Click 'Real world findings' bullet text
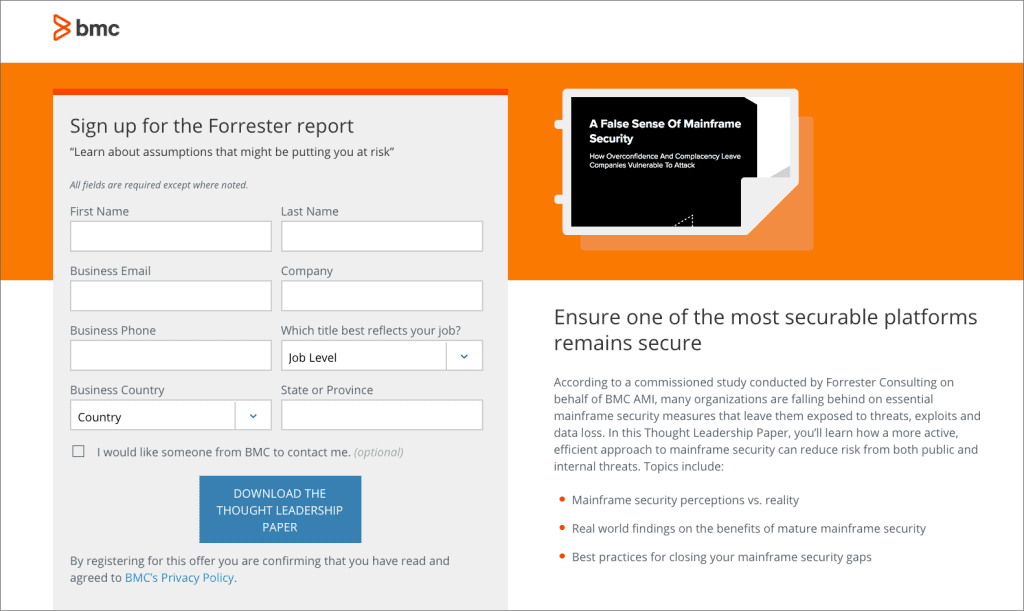Viewport: 1024px width, 611px height. click(748, 529)
